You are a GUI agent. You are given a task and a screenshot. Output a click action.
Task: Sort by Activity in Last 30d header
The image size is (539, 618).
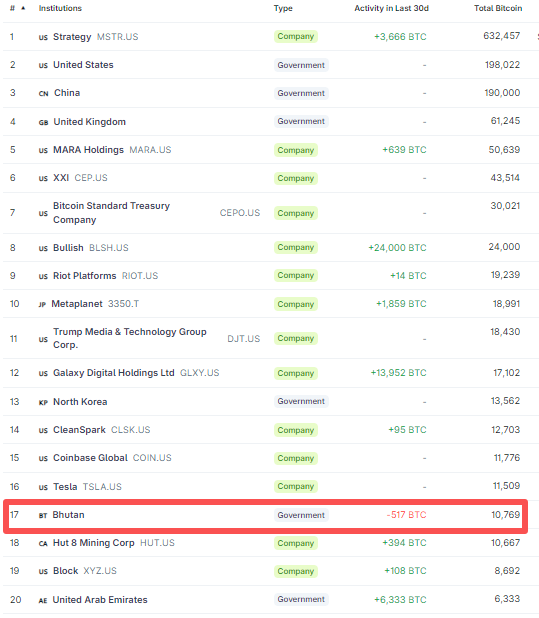pos(391,8)
